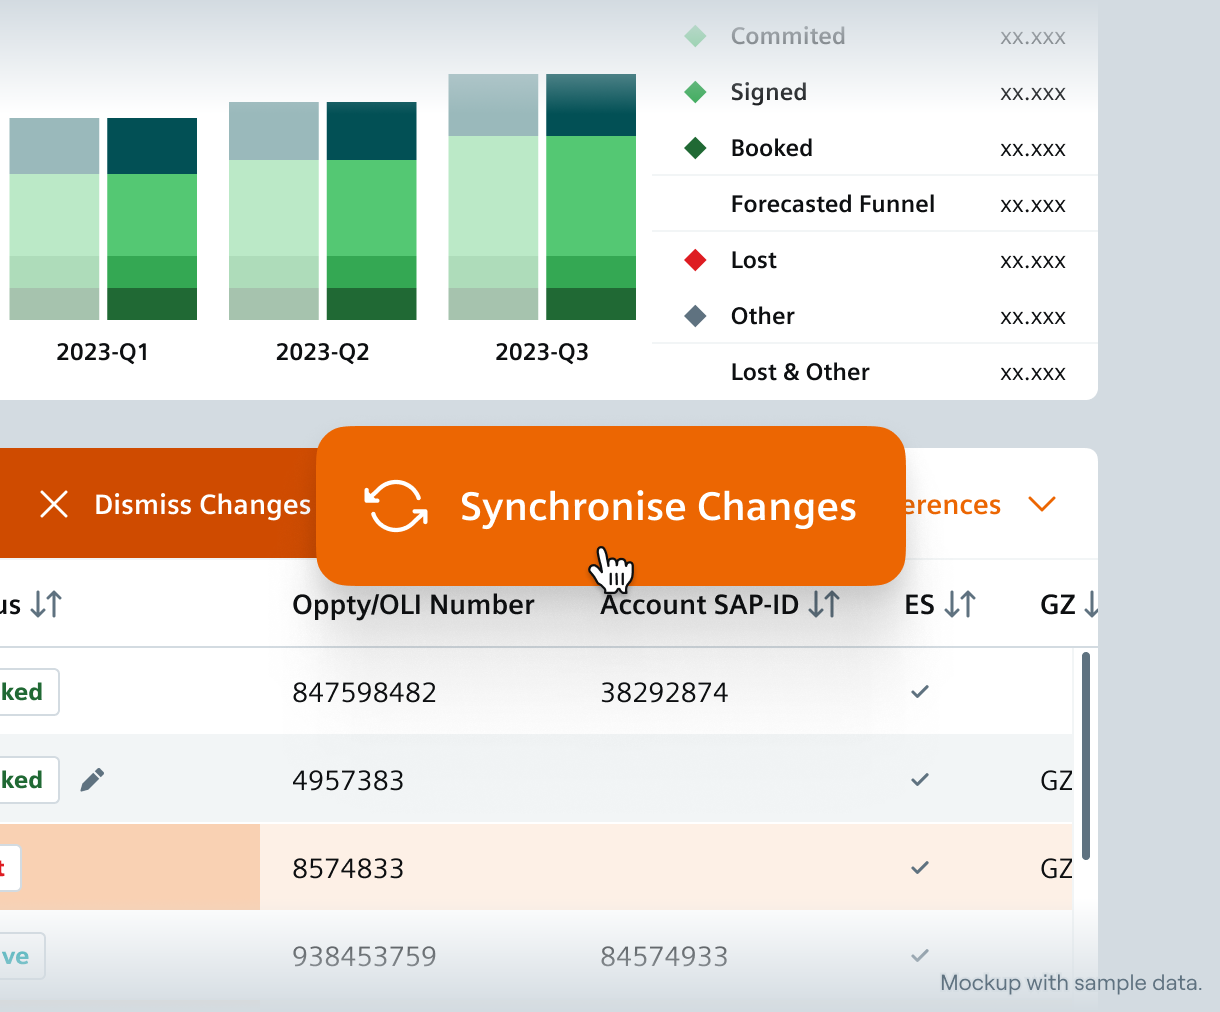The width and height of the screenshot is (1220, 1012).
Task: Click Dismiss Changes button
Action: coord(175,505)
